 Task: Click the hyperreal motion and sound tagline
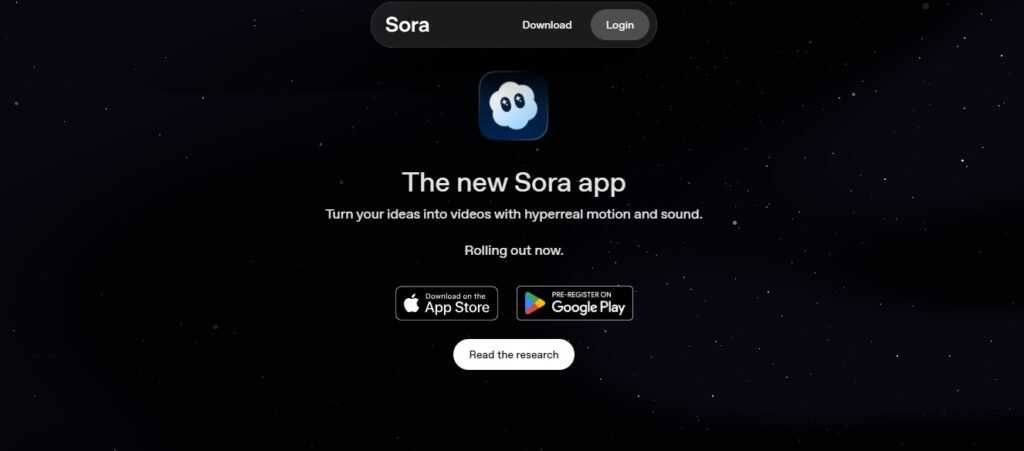pos(513,213)
